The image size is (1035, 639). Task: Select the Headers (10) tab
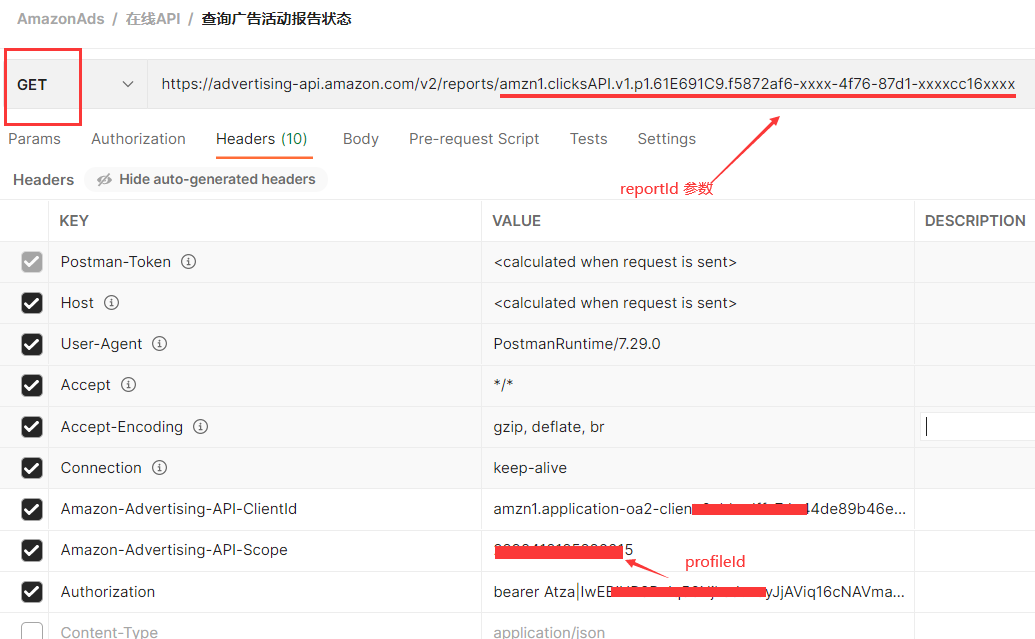pyautogui.click(x=262, y=139)
